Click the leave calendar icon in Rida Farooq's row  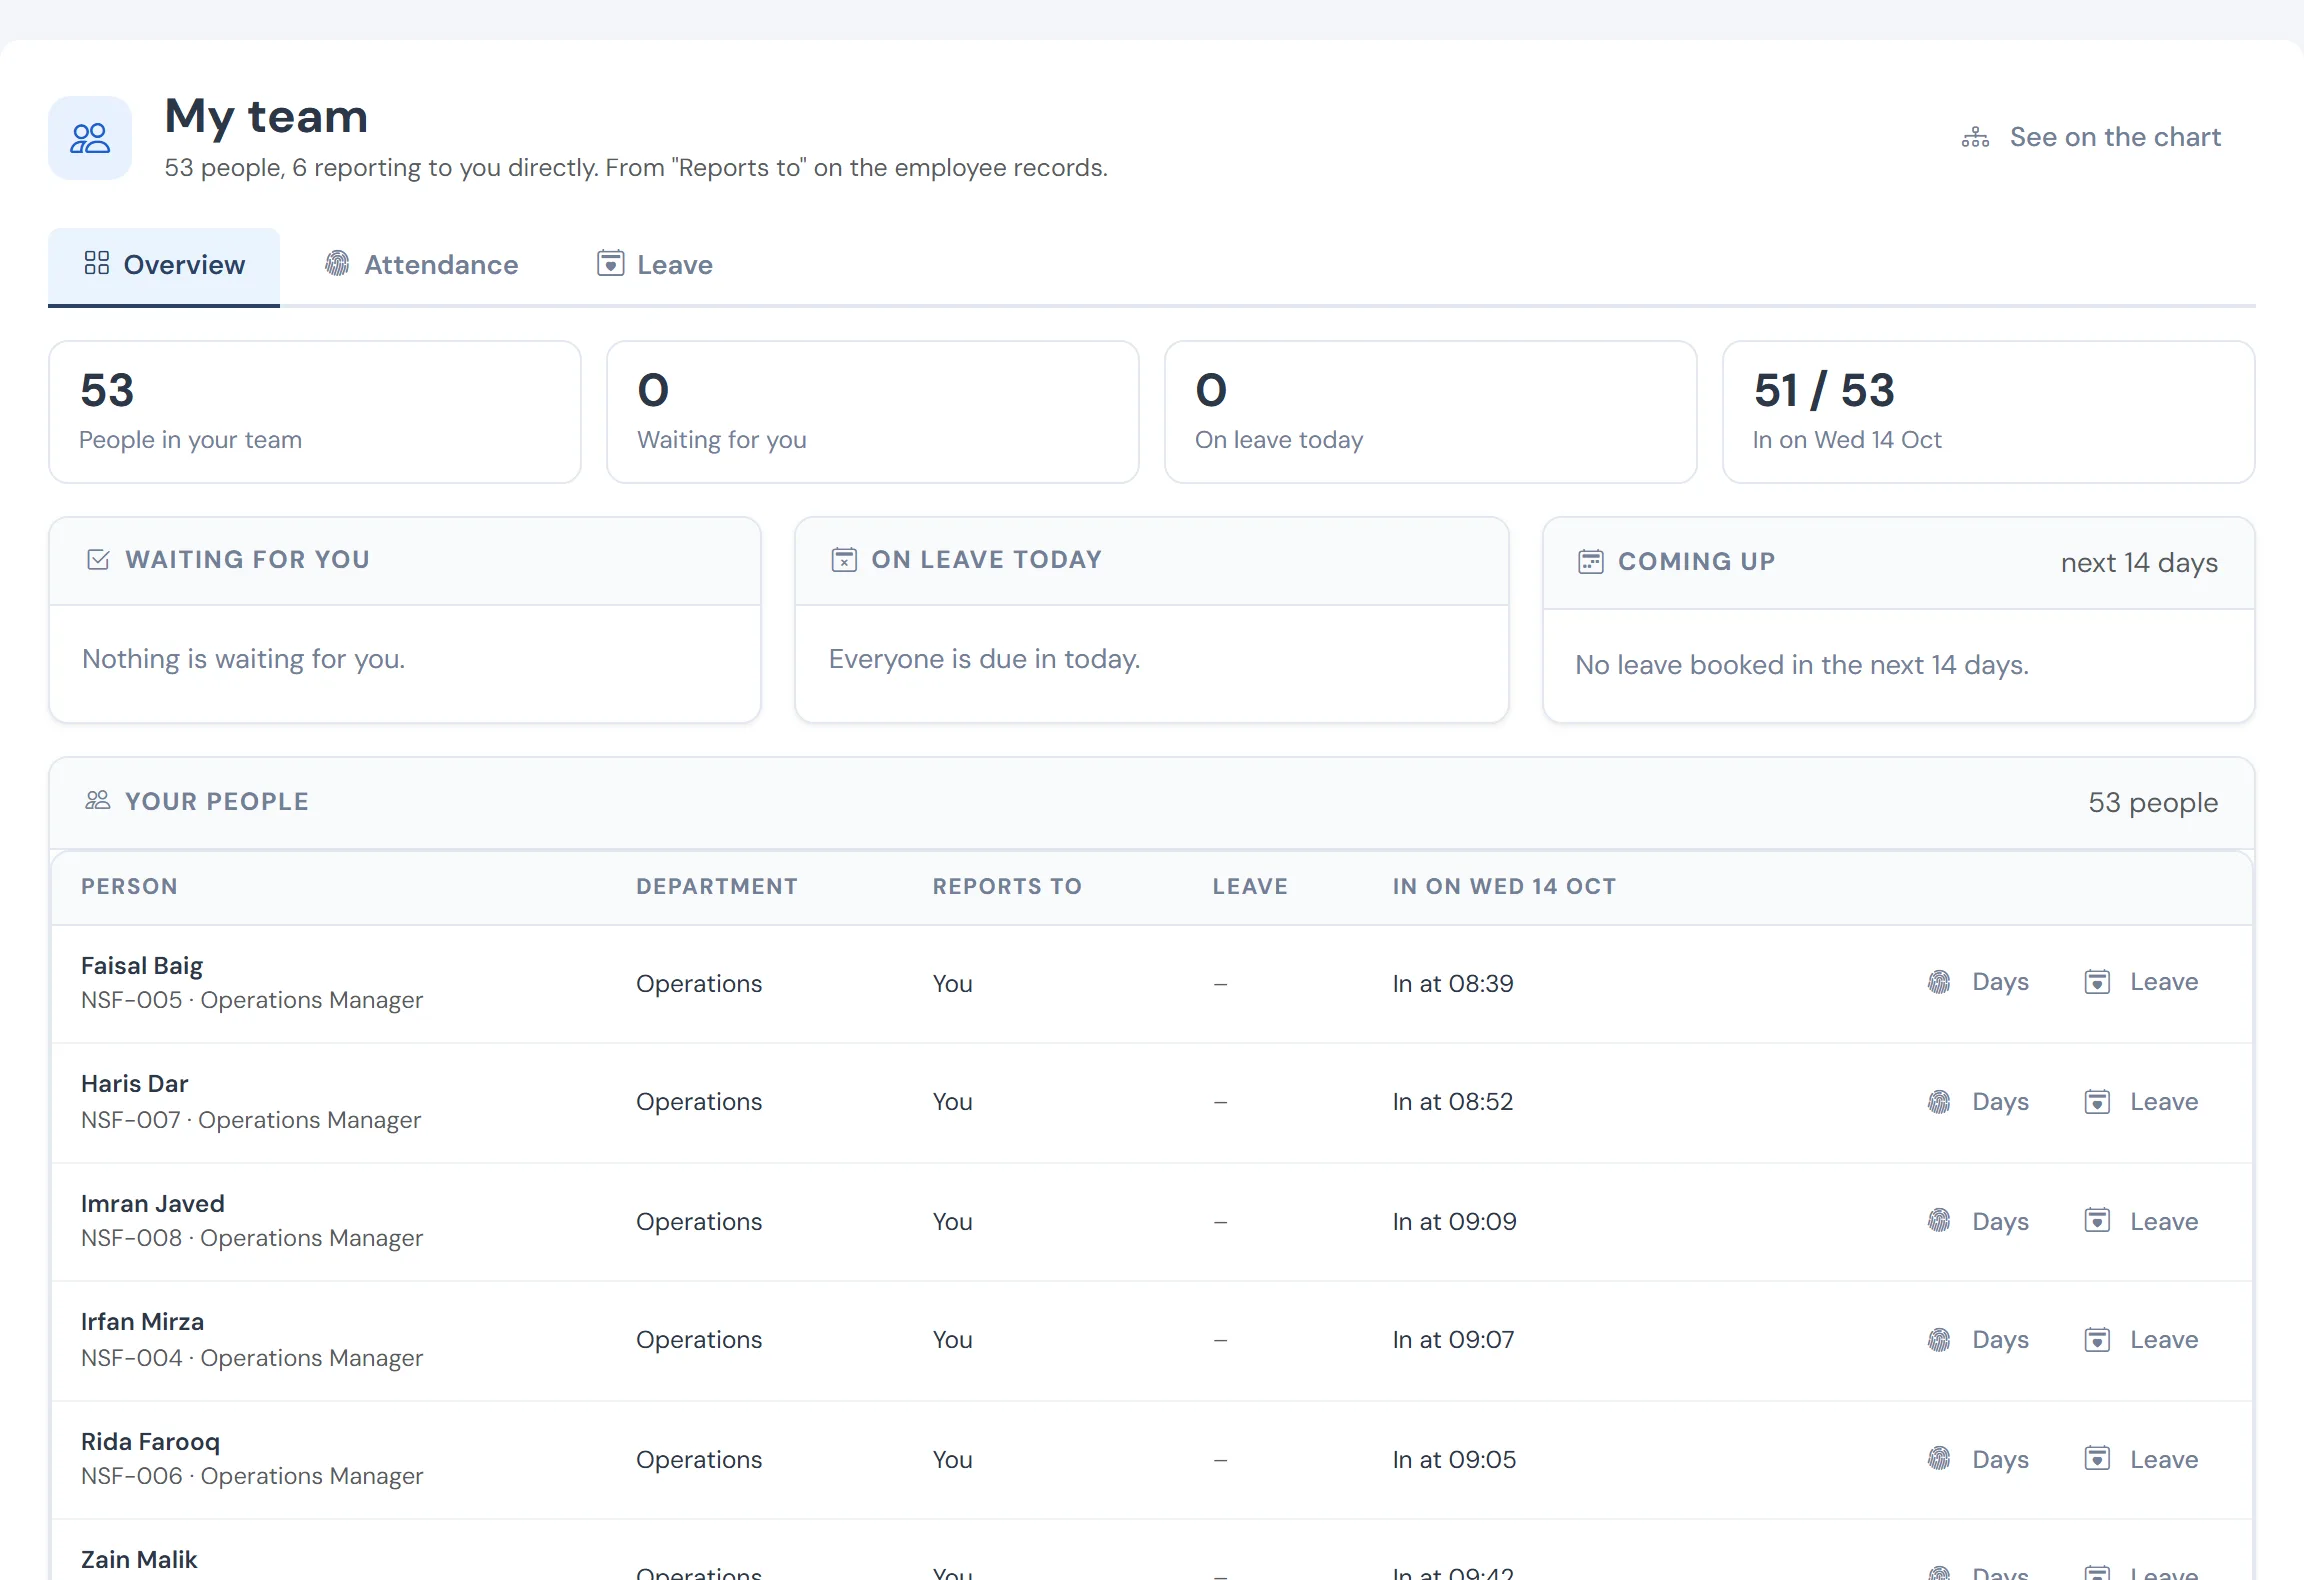tap(2097, 1458)
